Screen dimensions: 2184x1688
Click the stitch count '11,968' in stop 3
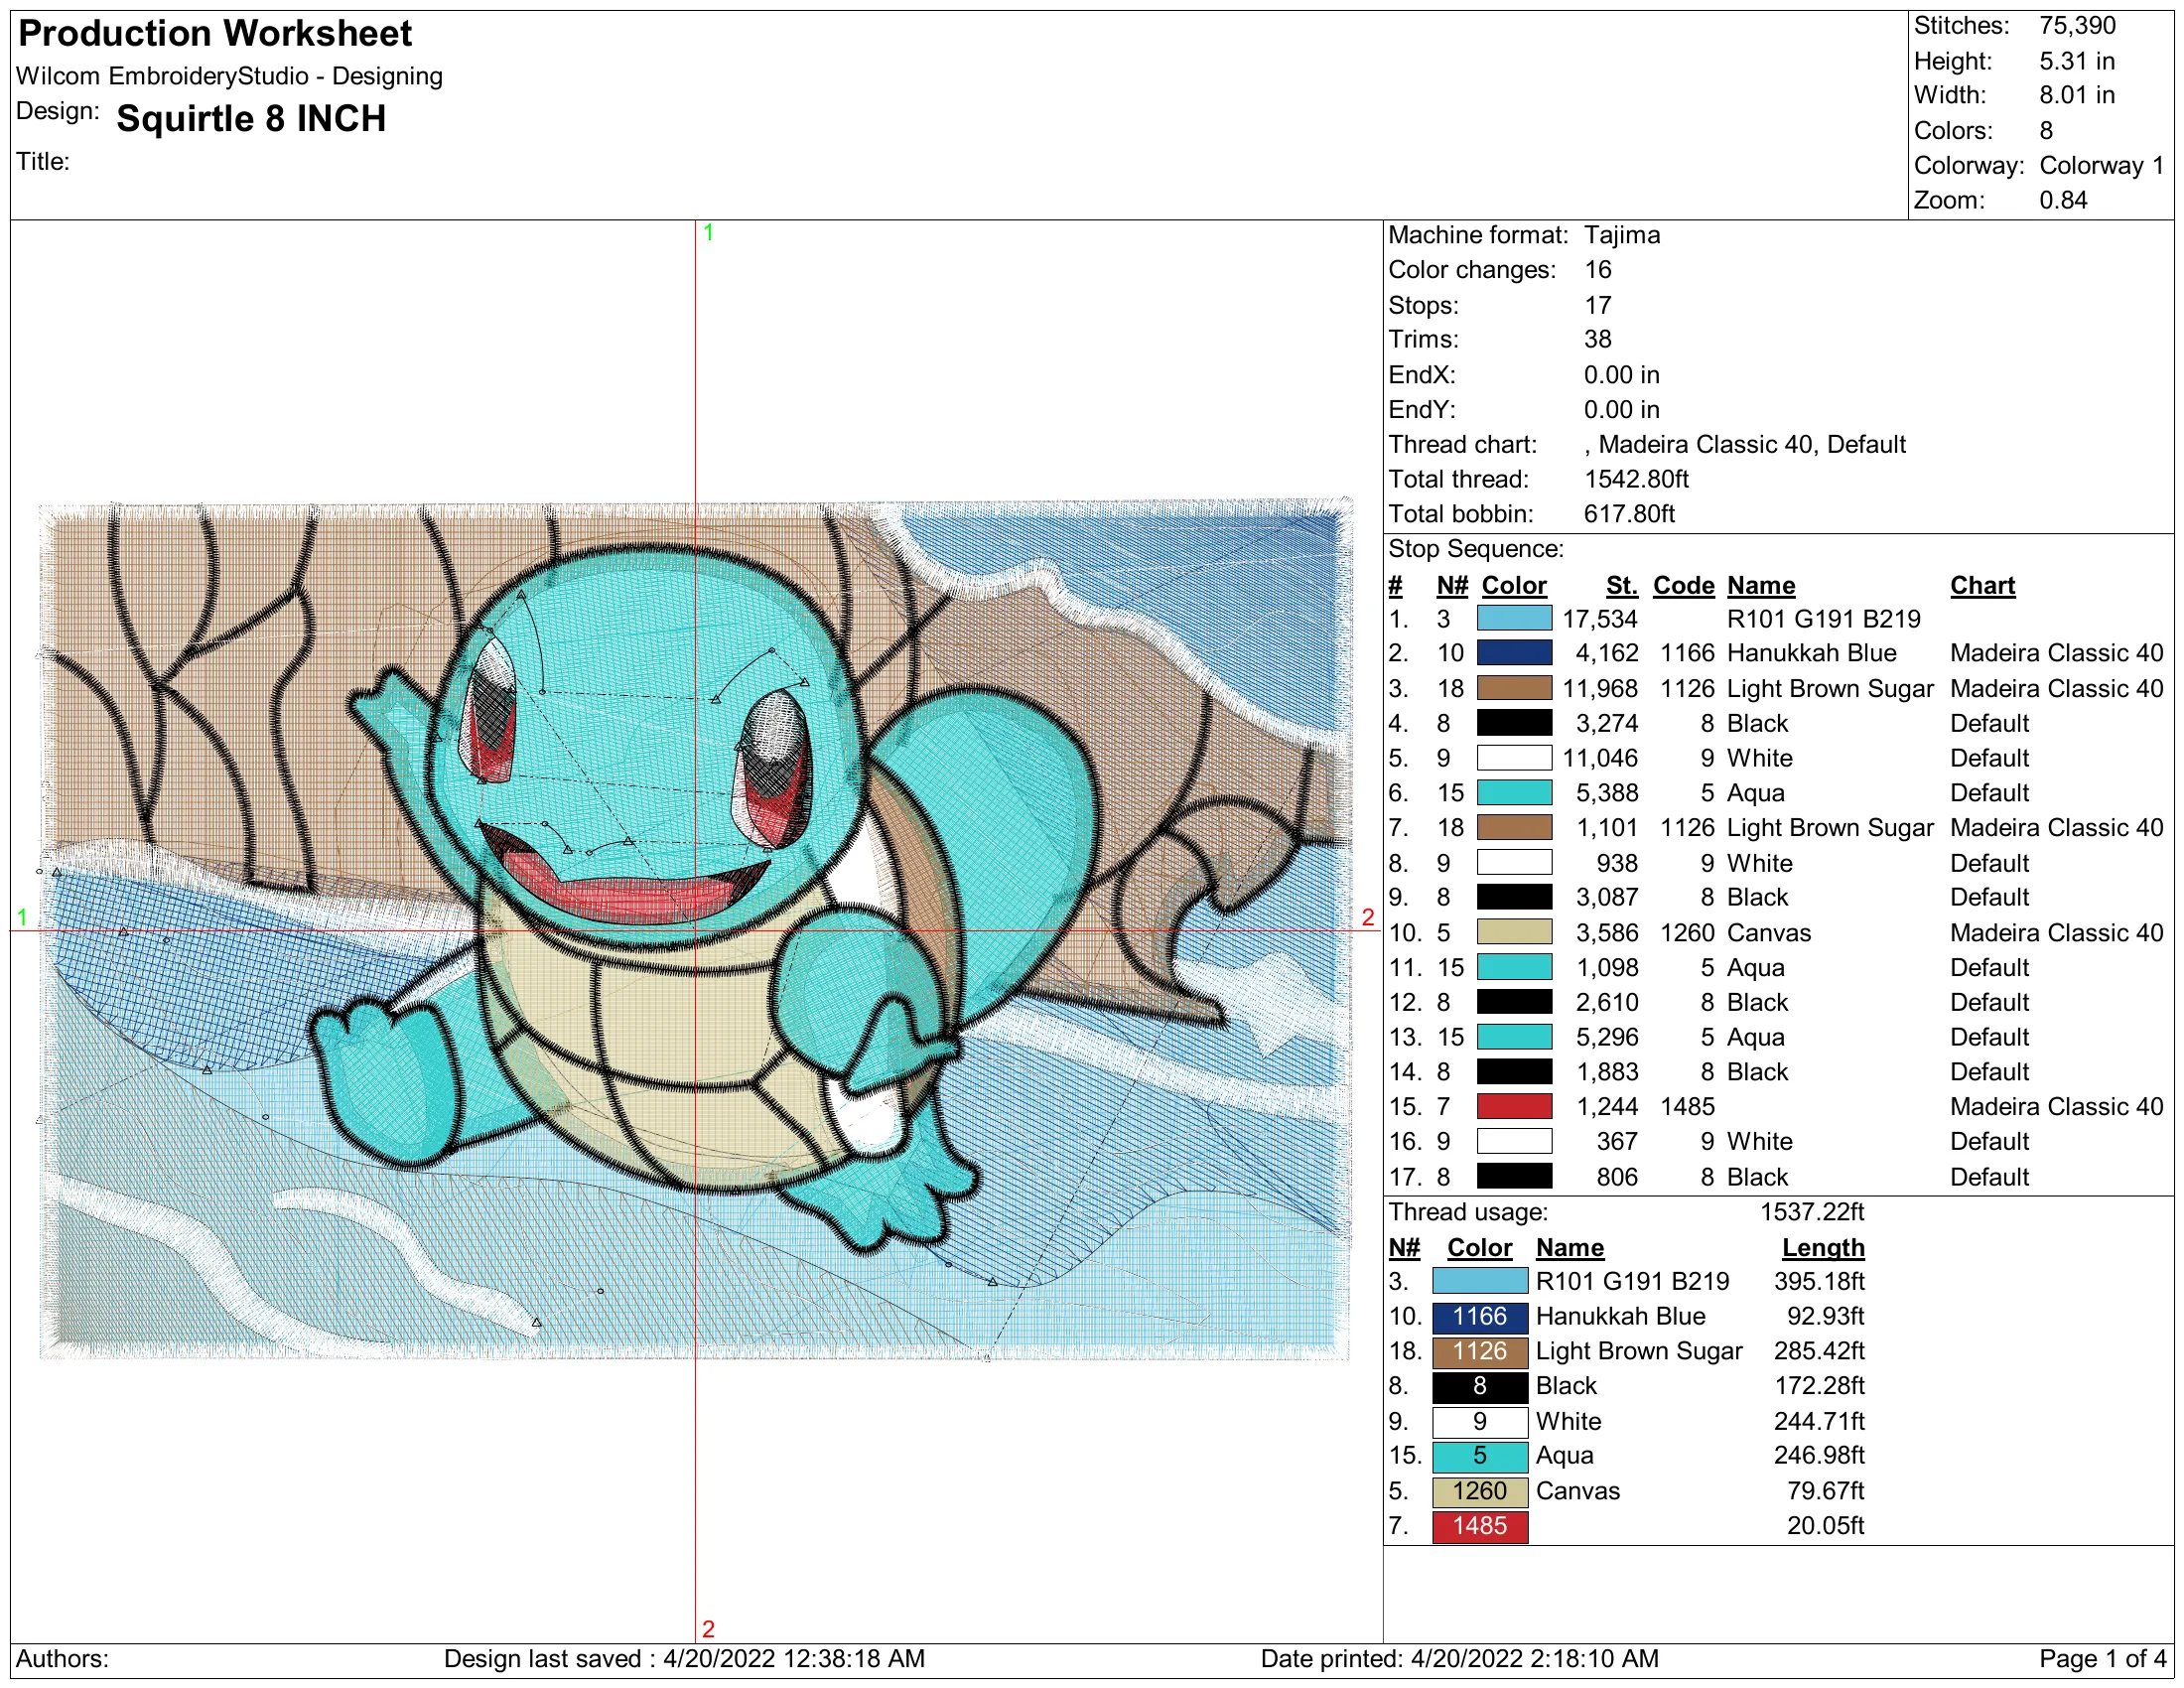1600,689
